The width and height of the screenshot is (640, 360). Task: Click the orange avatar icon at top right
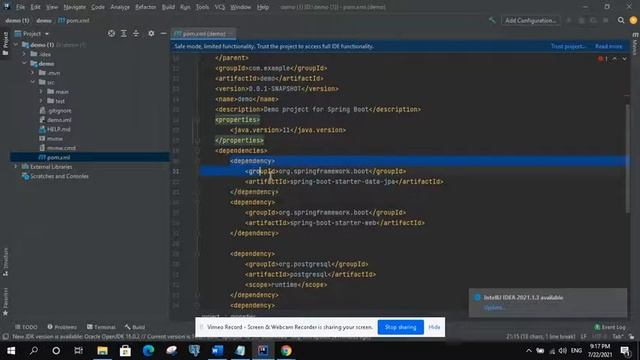[633, 20]
